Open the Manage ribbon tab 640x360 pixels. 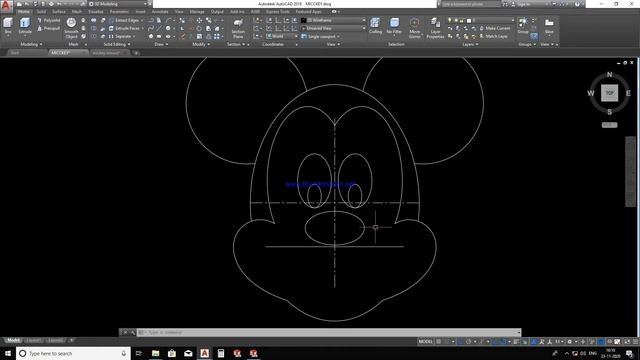click(197, 12)
